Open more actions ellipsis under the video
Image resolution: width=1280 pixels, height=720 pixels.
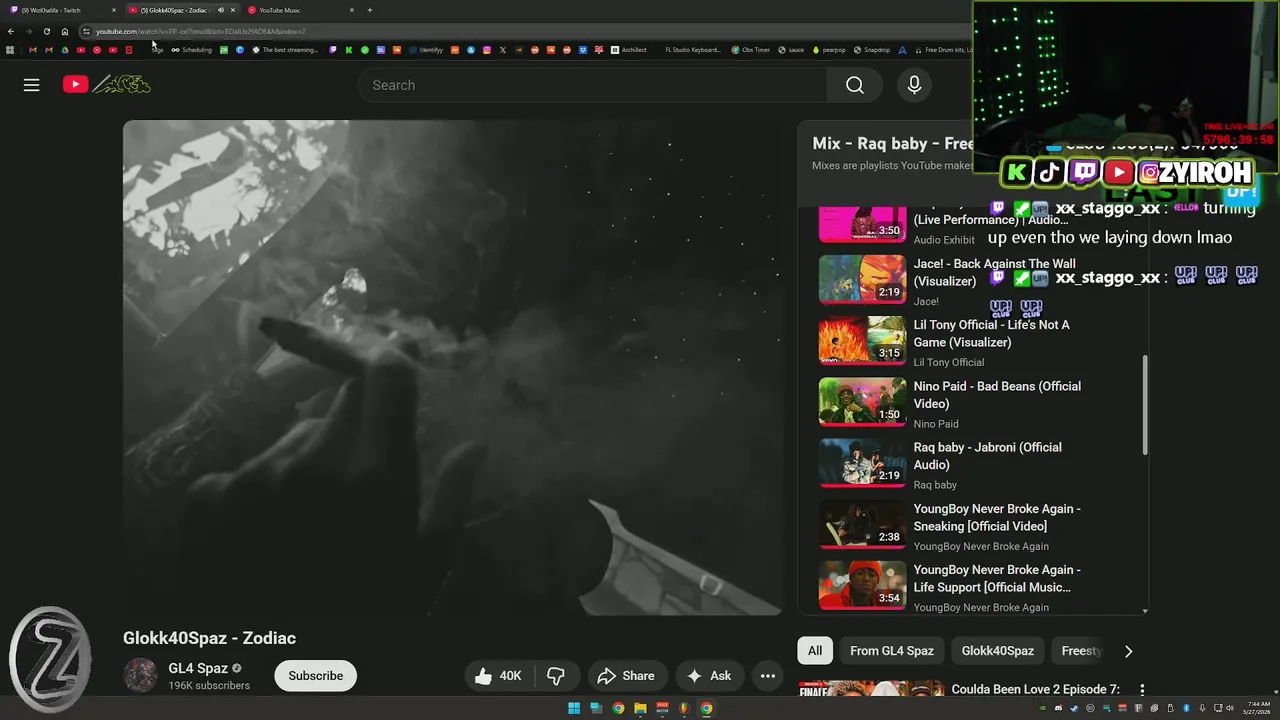click(768, 676)
